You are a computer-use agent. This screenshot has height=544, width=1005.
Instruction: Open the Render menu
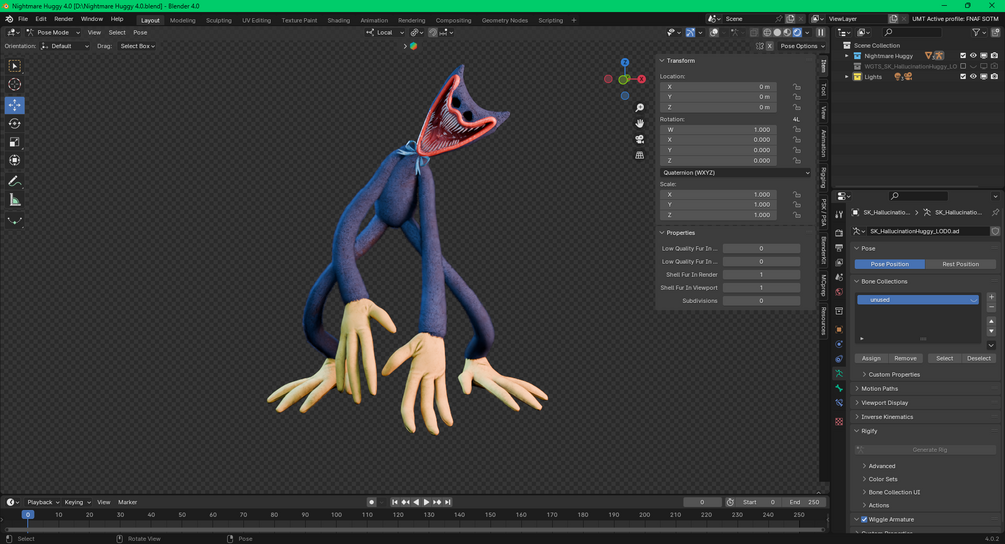(63, 19)
